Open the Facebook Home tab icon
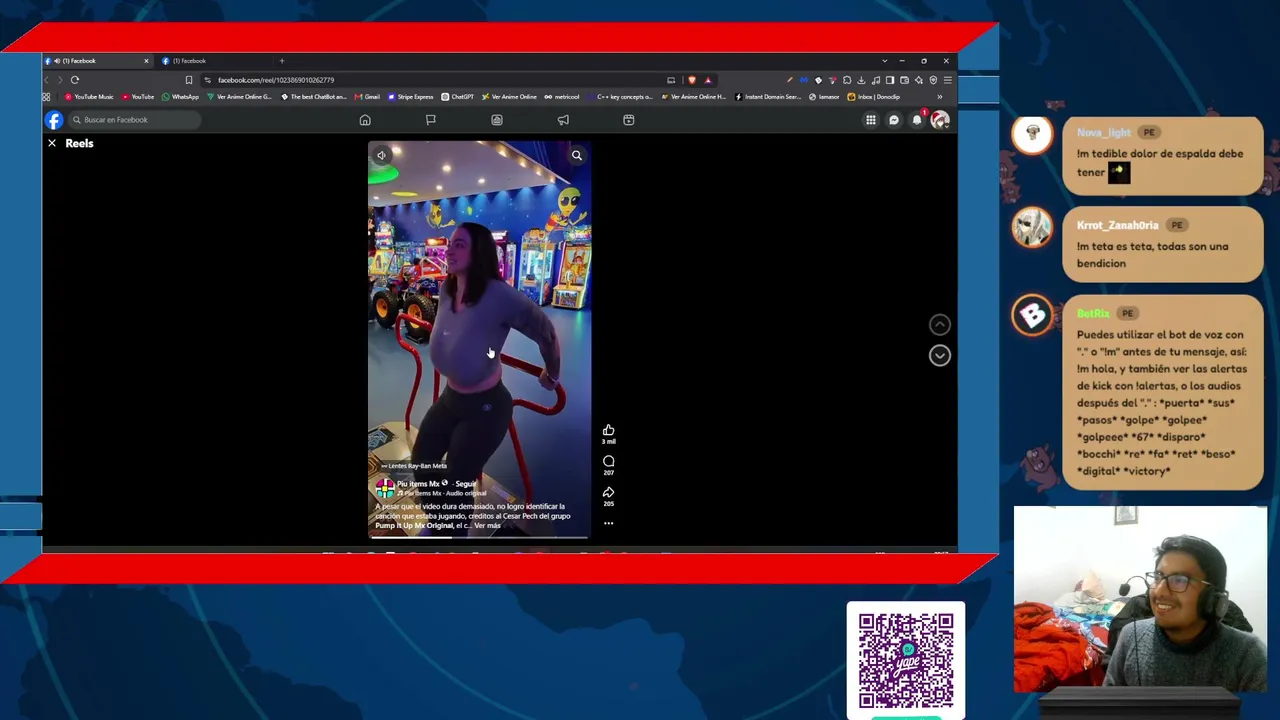Screen dimensions: 1280x720 tap(365, 120)
